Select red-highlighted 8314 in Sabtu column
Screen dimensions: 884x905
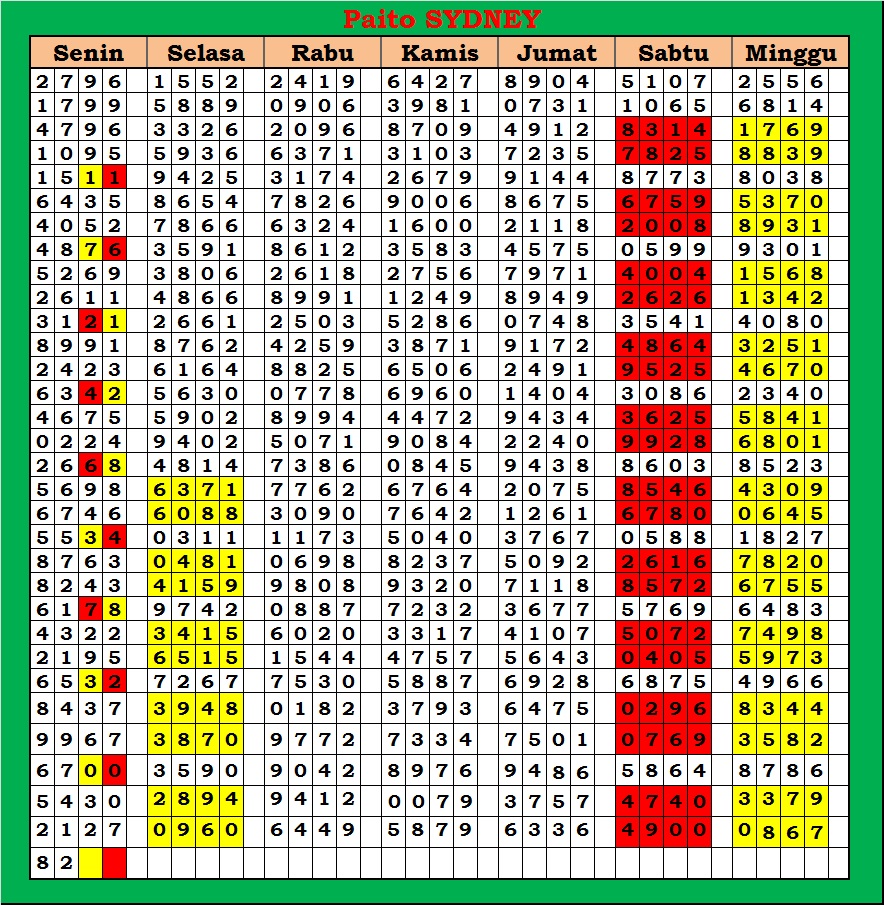[664, 129]
